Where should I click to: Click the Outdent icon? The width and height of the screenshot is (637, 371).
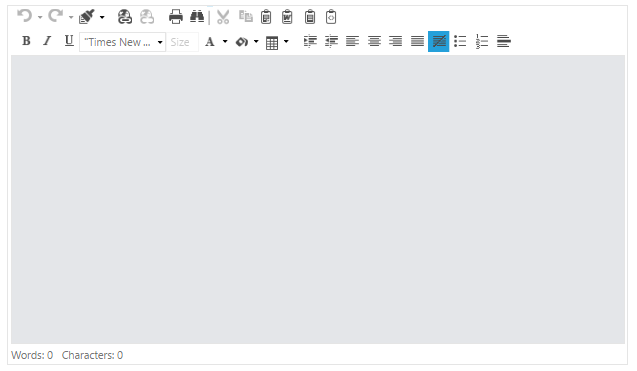332,41
